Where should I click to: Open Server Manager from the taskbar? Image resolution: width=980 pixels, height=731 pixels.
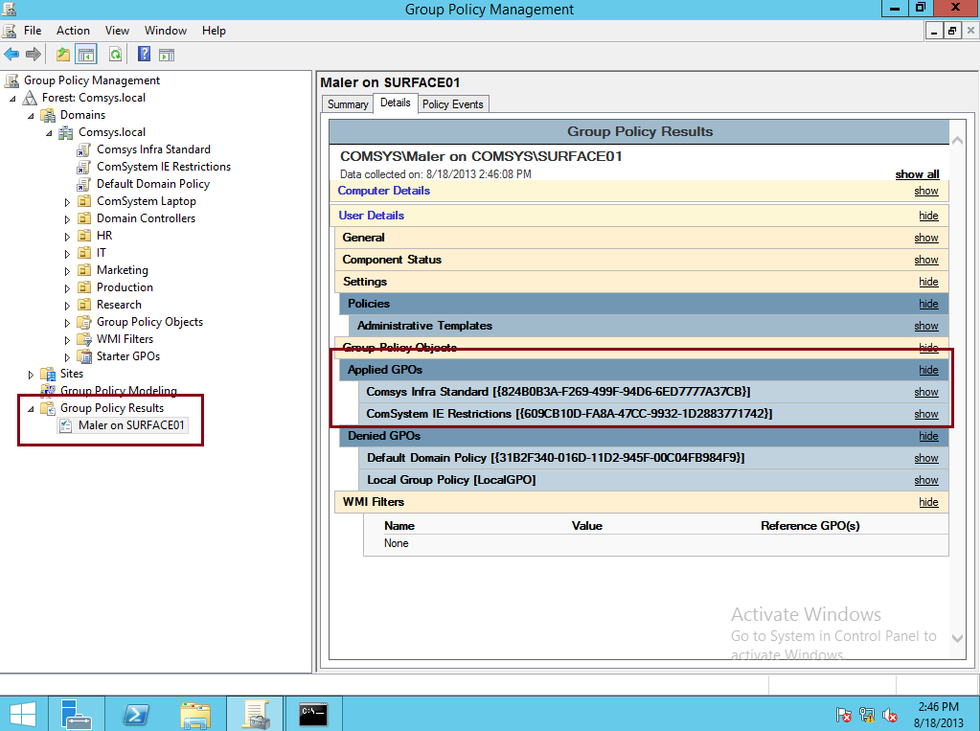point(76,714)
